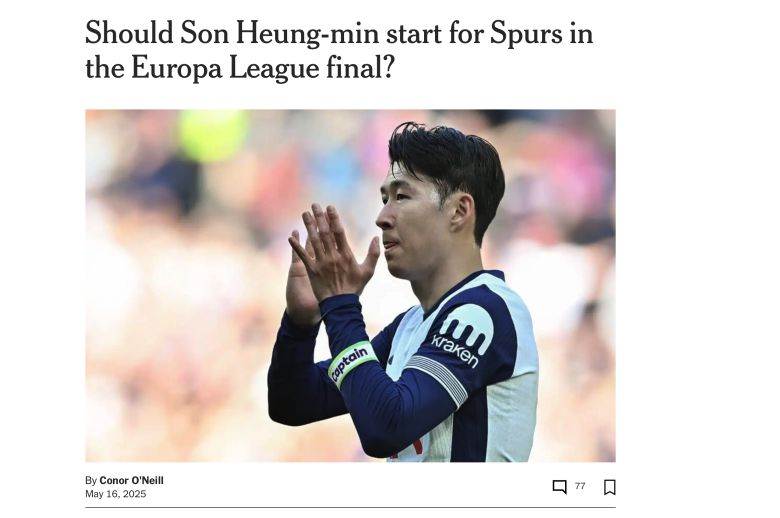This screenshot has height=518, width=780.
Task: Click the kraken squid logo above the wordmark
Action: 467,326
